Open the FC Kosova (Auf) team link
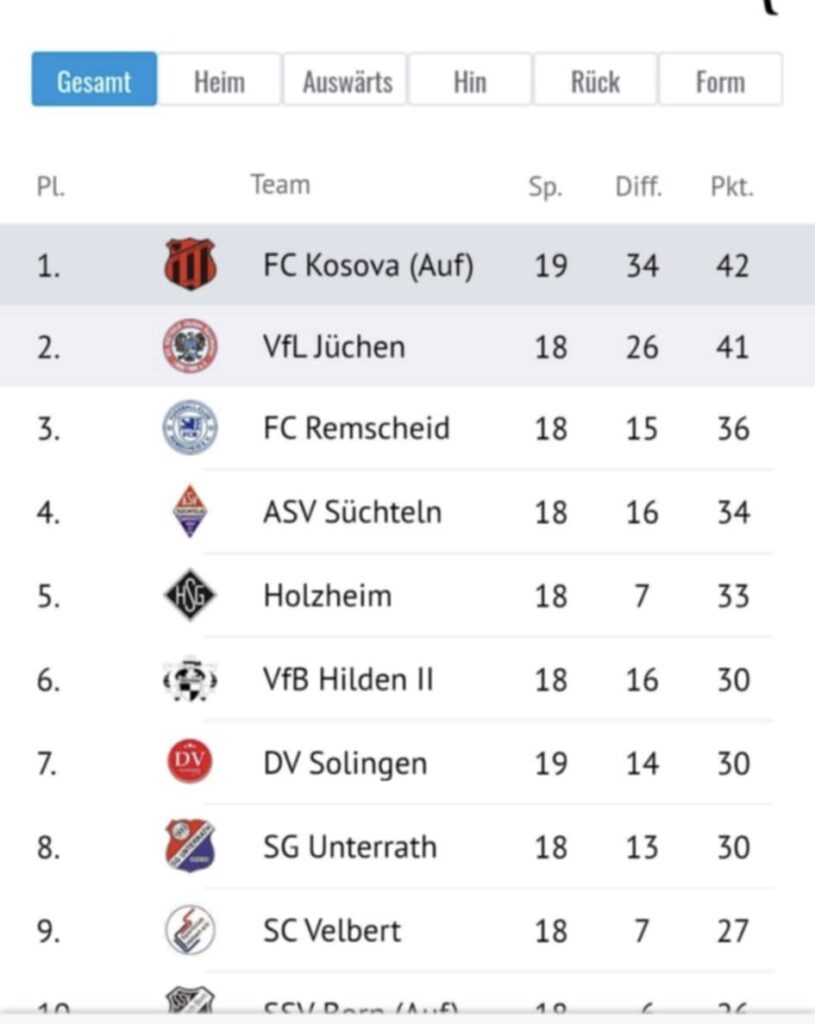815x1024 pixels. click(x=368, y=266)
